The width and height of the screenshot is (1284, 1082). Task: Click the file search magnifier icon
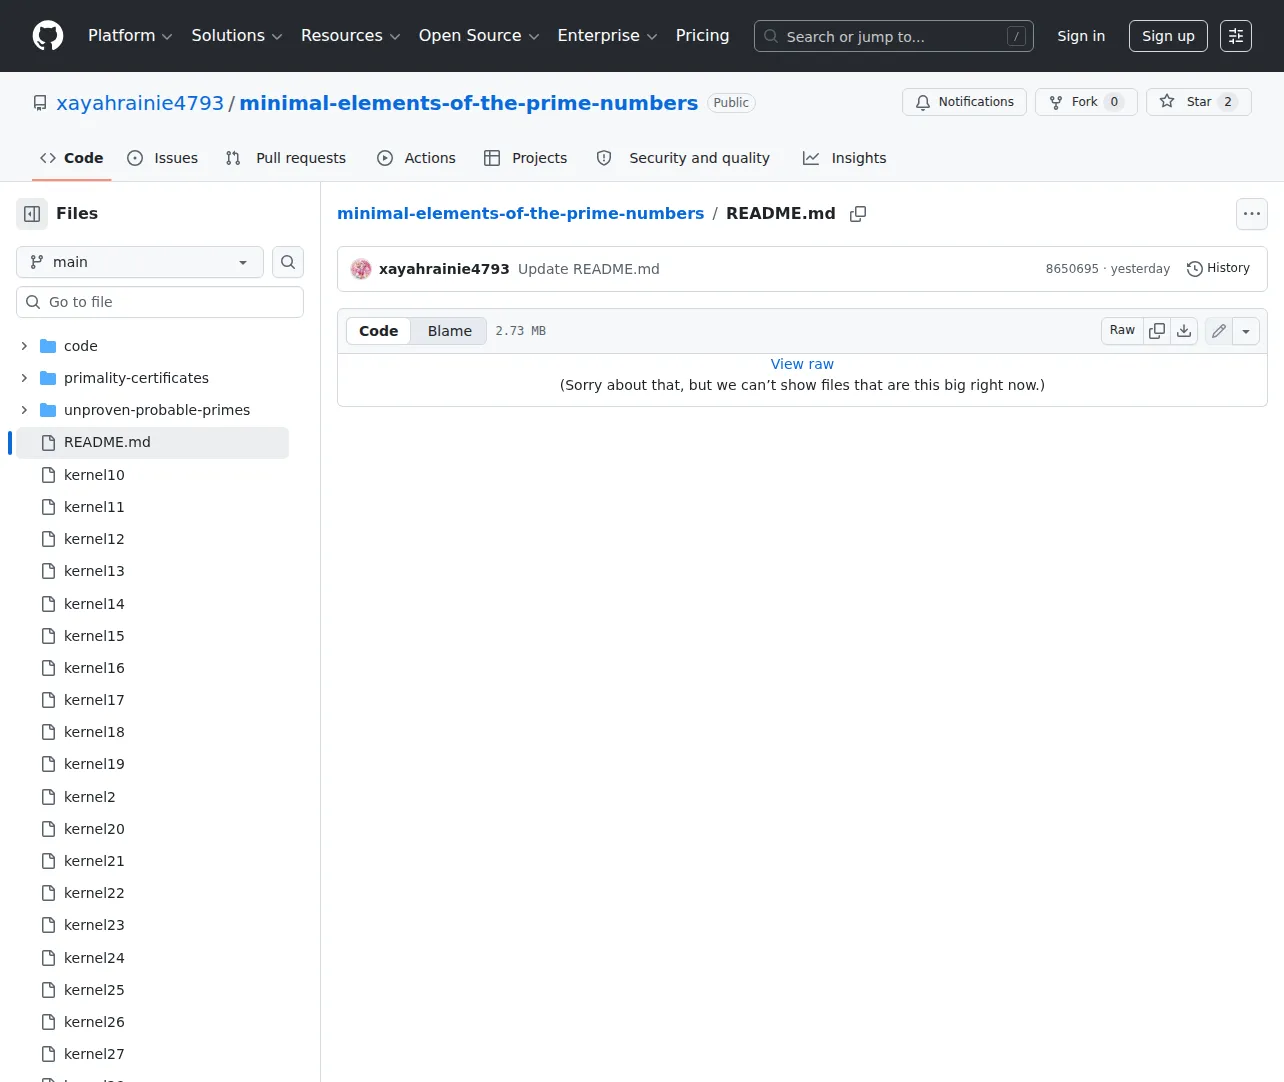pos(288,262)
